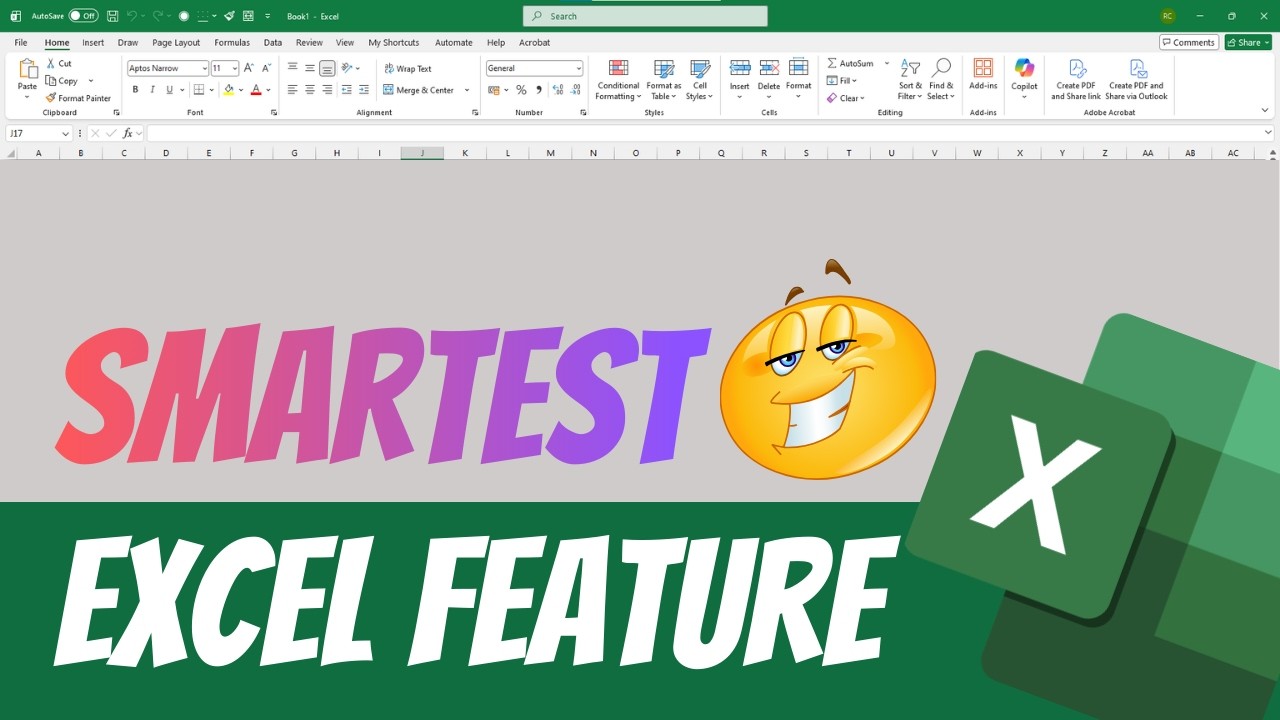Apply the red Font Color

click(x=256, y=90)
